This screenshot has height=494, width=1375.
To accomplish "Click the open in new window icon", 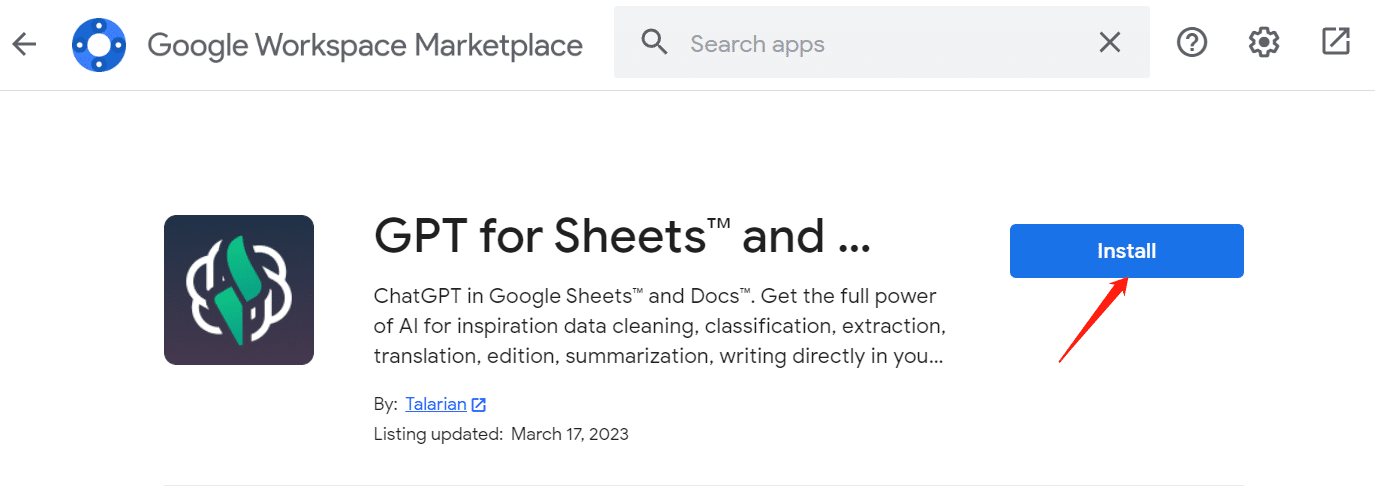I will (1336, 42).
